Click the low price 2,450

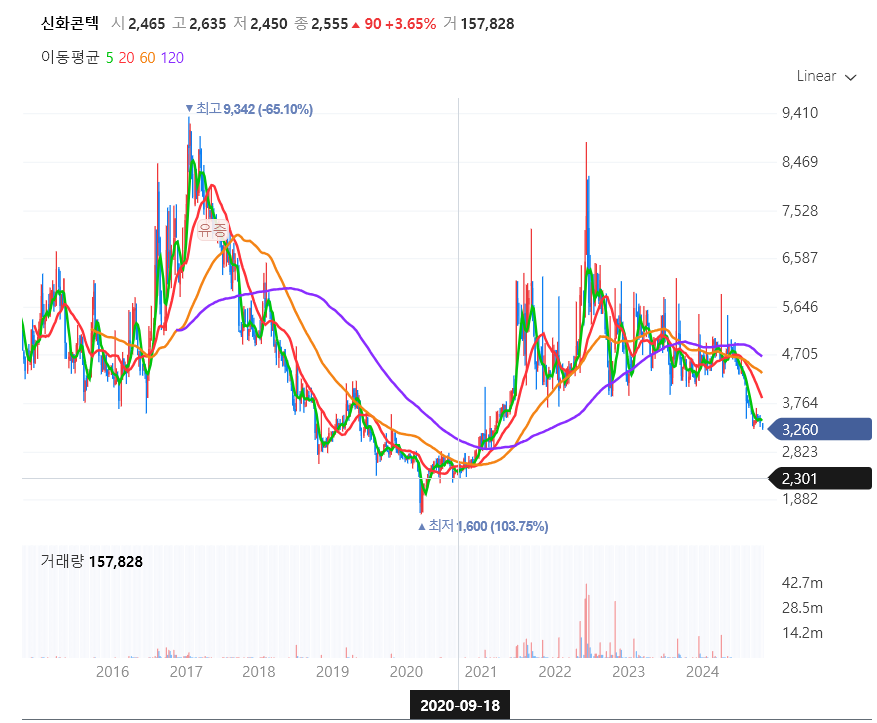point(268,24)
